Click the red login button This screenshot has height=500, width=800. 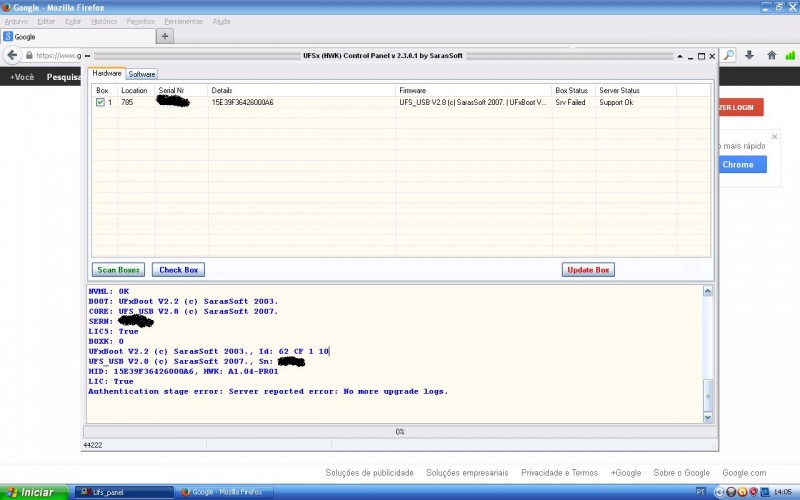[x=741, y=107]
